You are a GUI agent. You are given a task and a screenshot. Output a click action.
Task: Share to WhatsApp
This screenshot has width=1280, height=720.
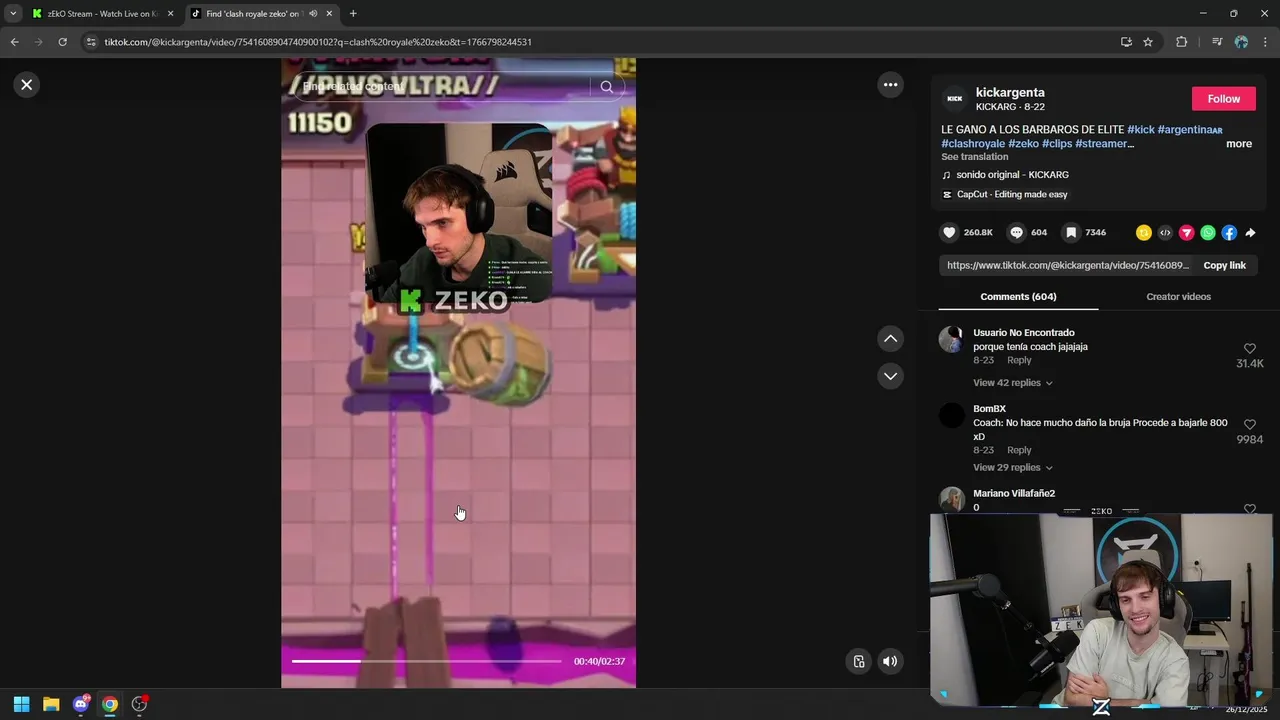[1208, 233]
